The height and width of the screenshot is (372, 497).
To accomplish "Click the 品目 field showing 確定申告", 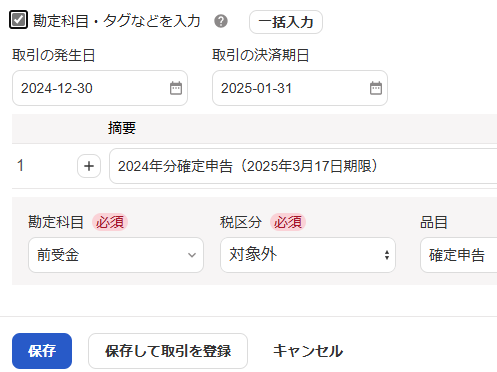I will click(x=459, y=255).
